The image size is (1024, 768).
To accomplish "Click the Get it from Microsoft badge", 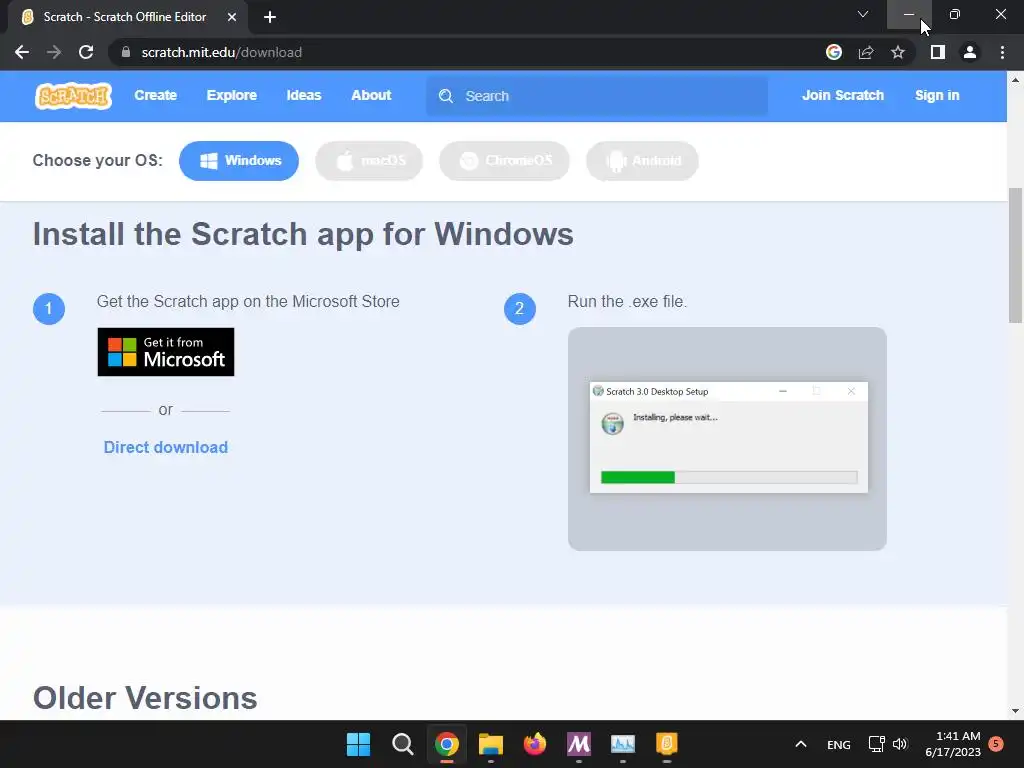I will coord(166,352).
